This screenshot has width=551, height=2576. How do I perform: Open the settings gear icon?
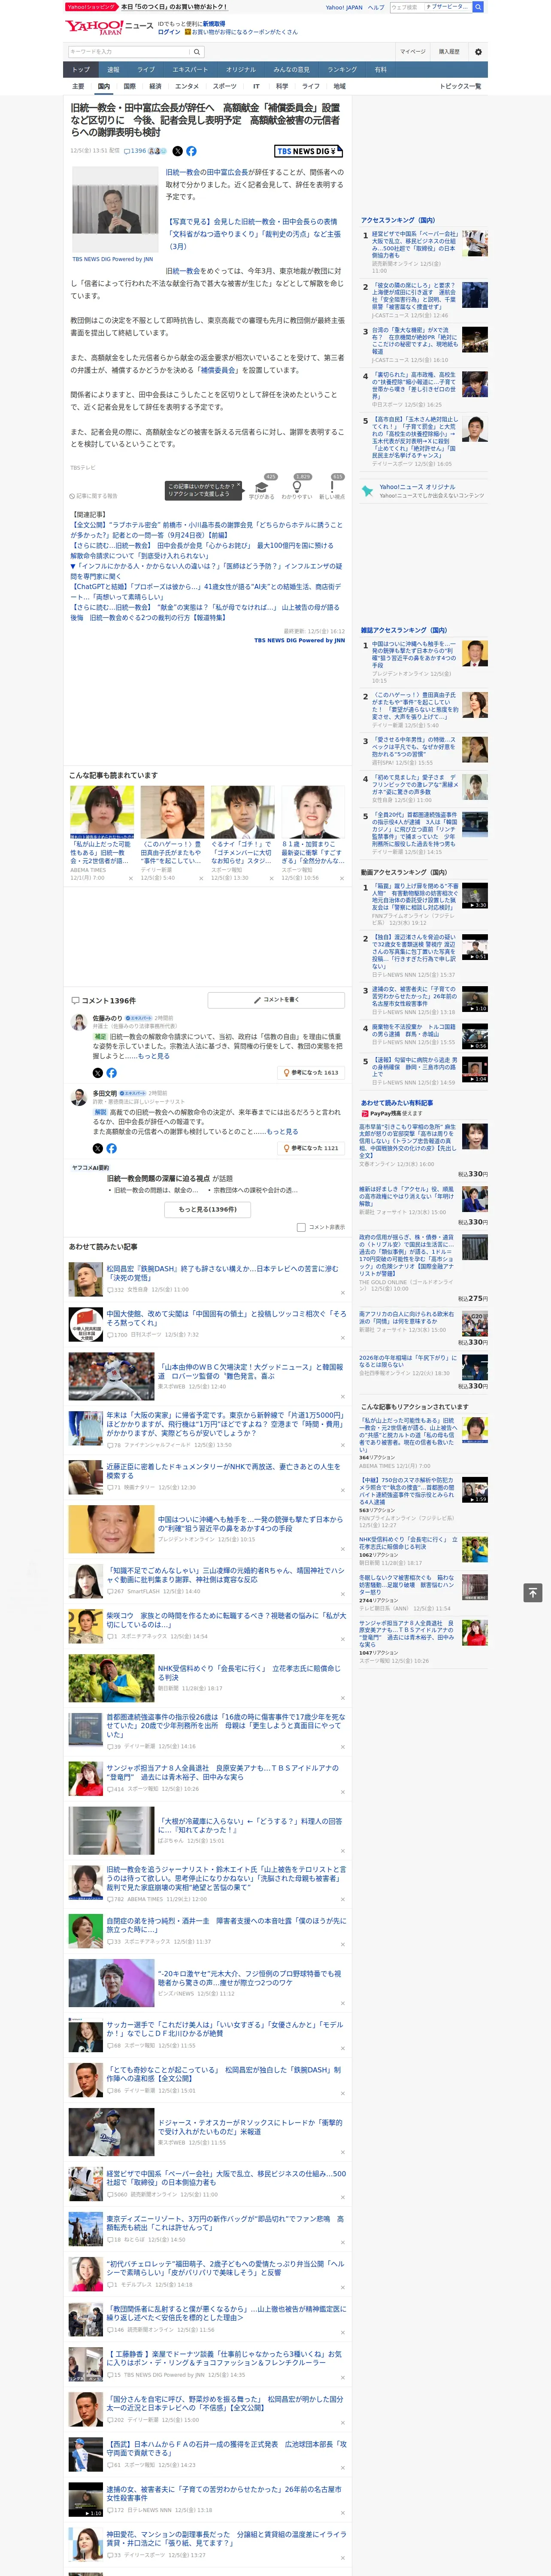[478, 51]
